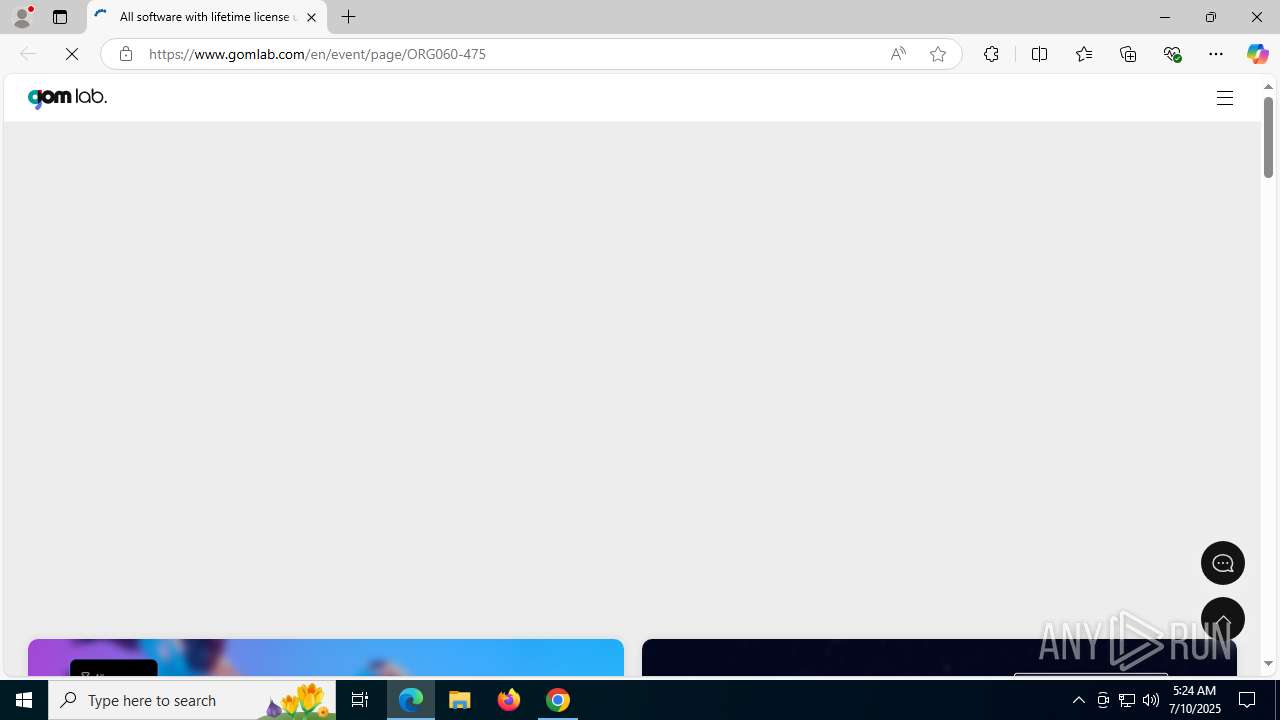Open Edge Settings and more menu
Image resolution: width=1280 pixels, height=720 pixels.
(1216, 54)
